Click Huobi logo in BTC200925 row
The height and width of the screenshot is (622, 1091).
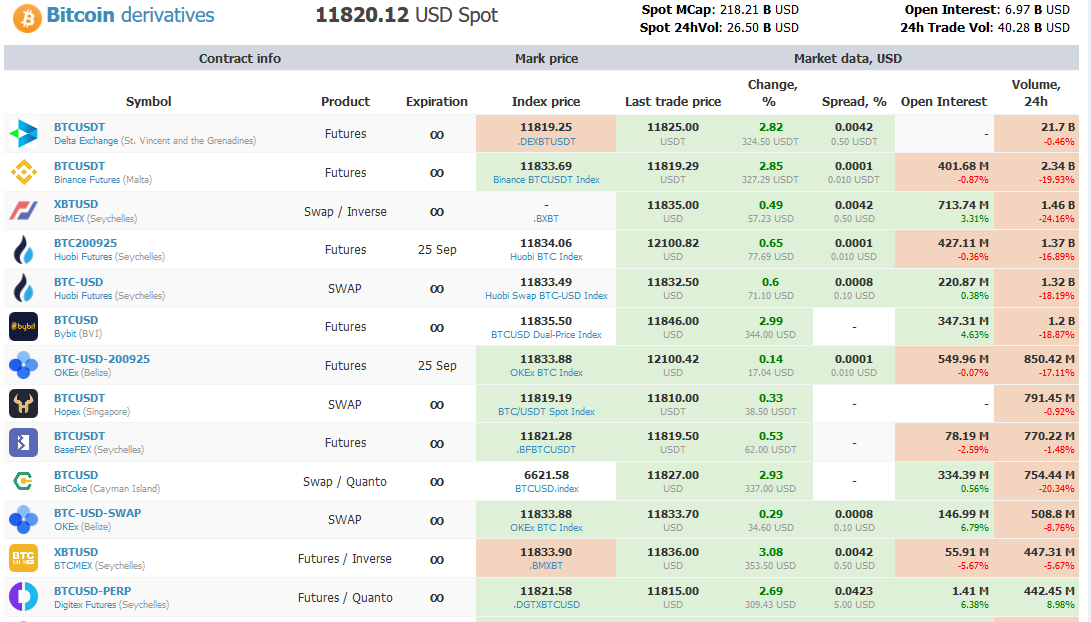pyautogui.click(x=24, y=249)
